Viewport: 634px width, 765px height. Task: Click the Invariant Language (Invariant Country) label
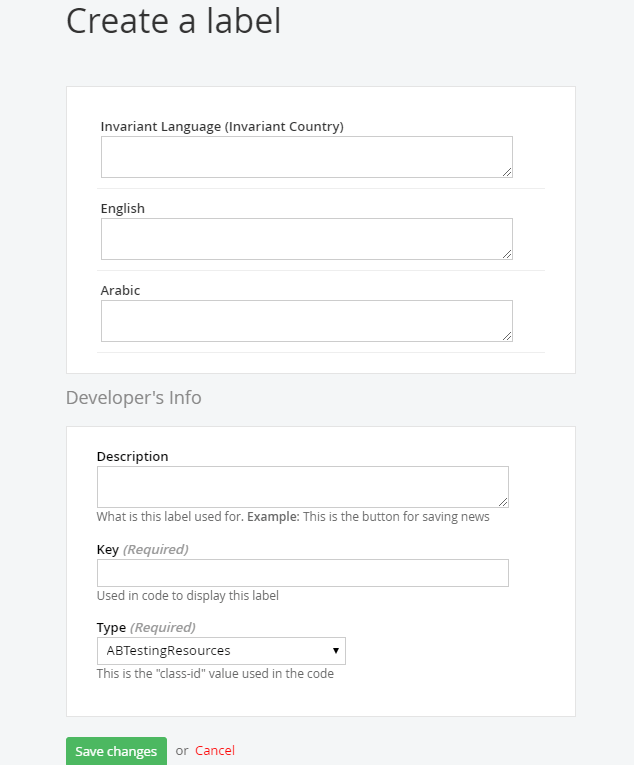point(222,127)
